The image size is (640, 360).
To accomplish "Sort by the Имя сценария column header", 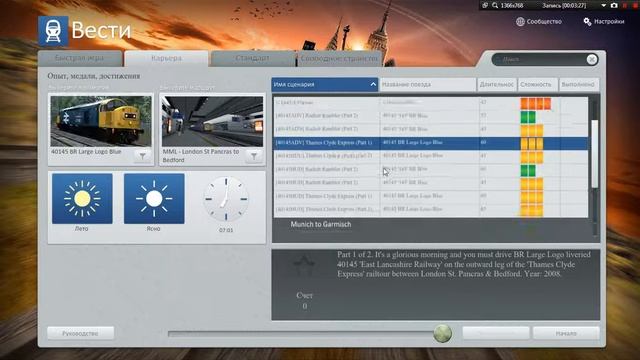I will 325,84.
